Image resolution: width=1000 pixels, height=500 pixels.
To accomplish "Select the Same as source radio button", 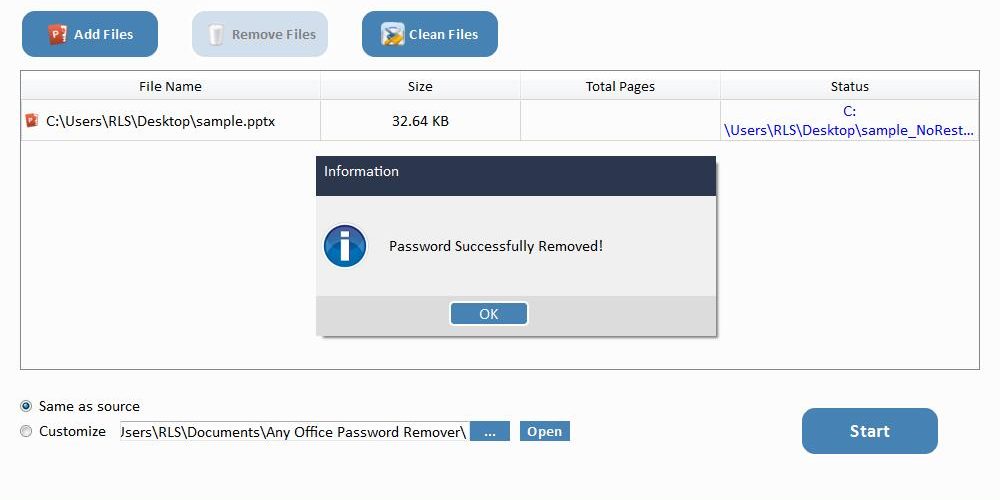I will click(26, 406).
